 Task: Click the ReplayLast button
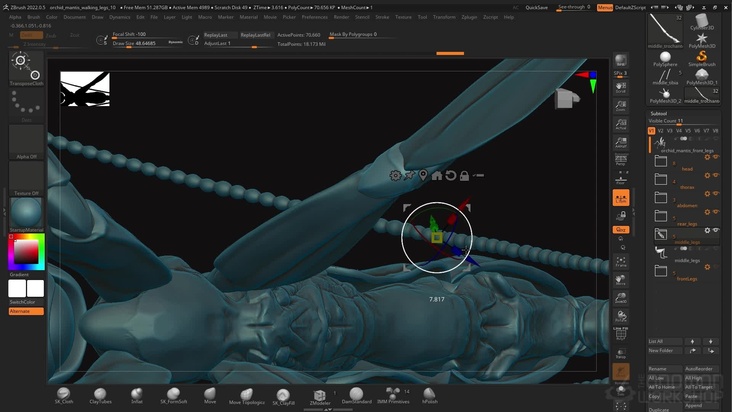216,34
